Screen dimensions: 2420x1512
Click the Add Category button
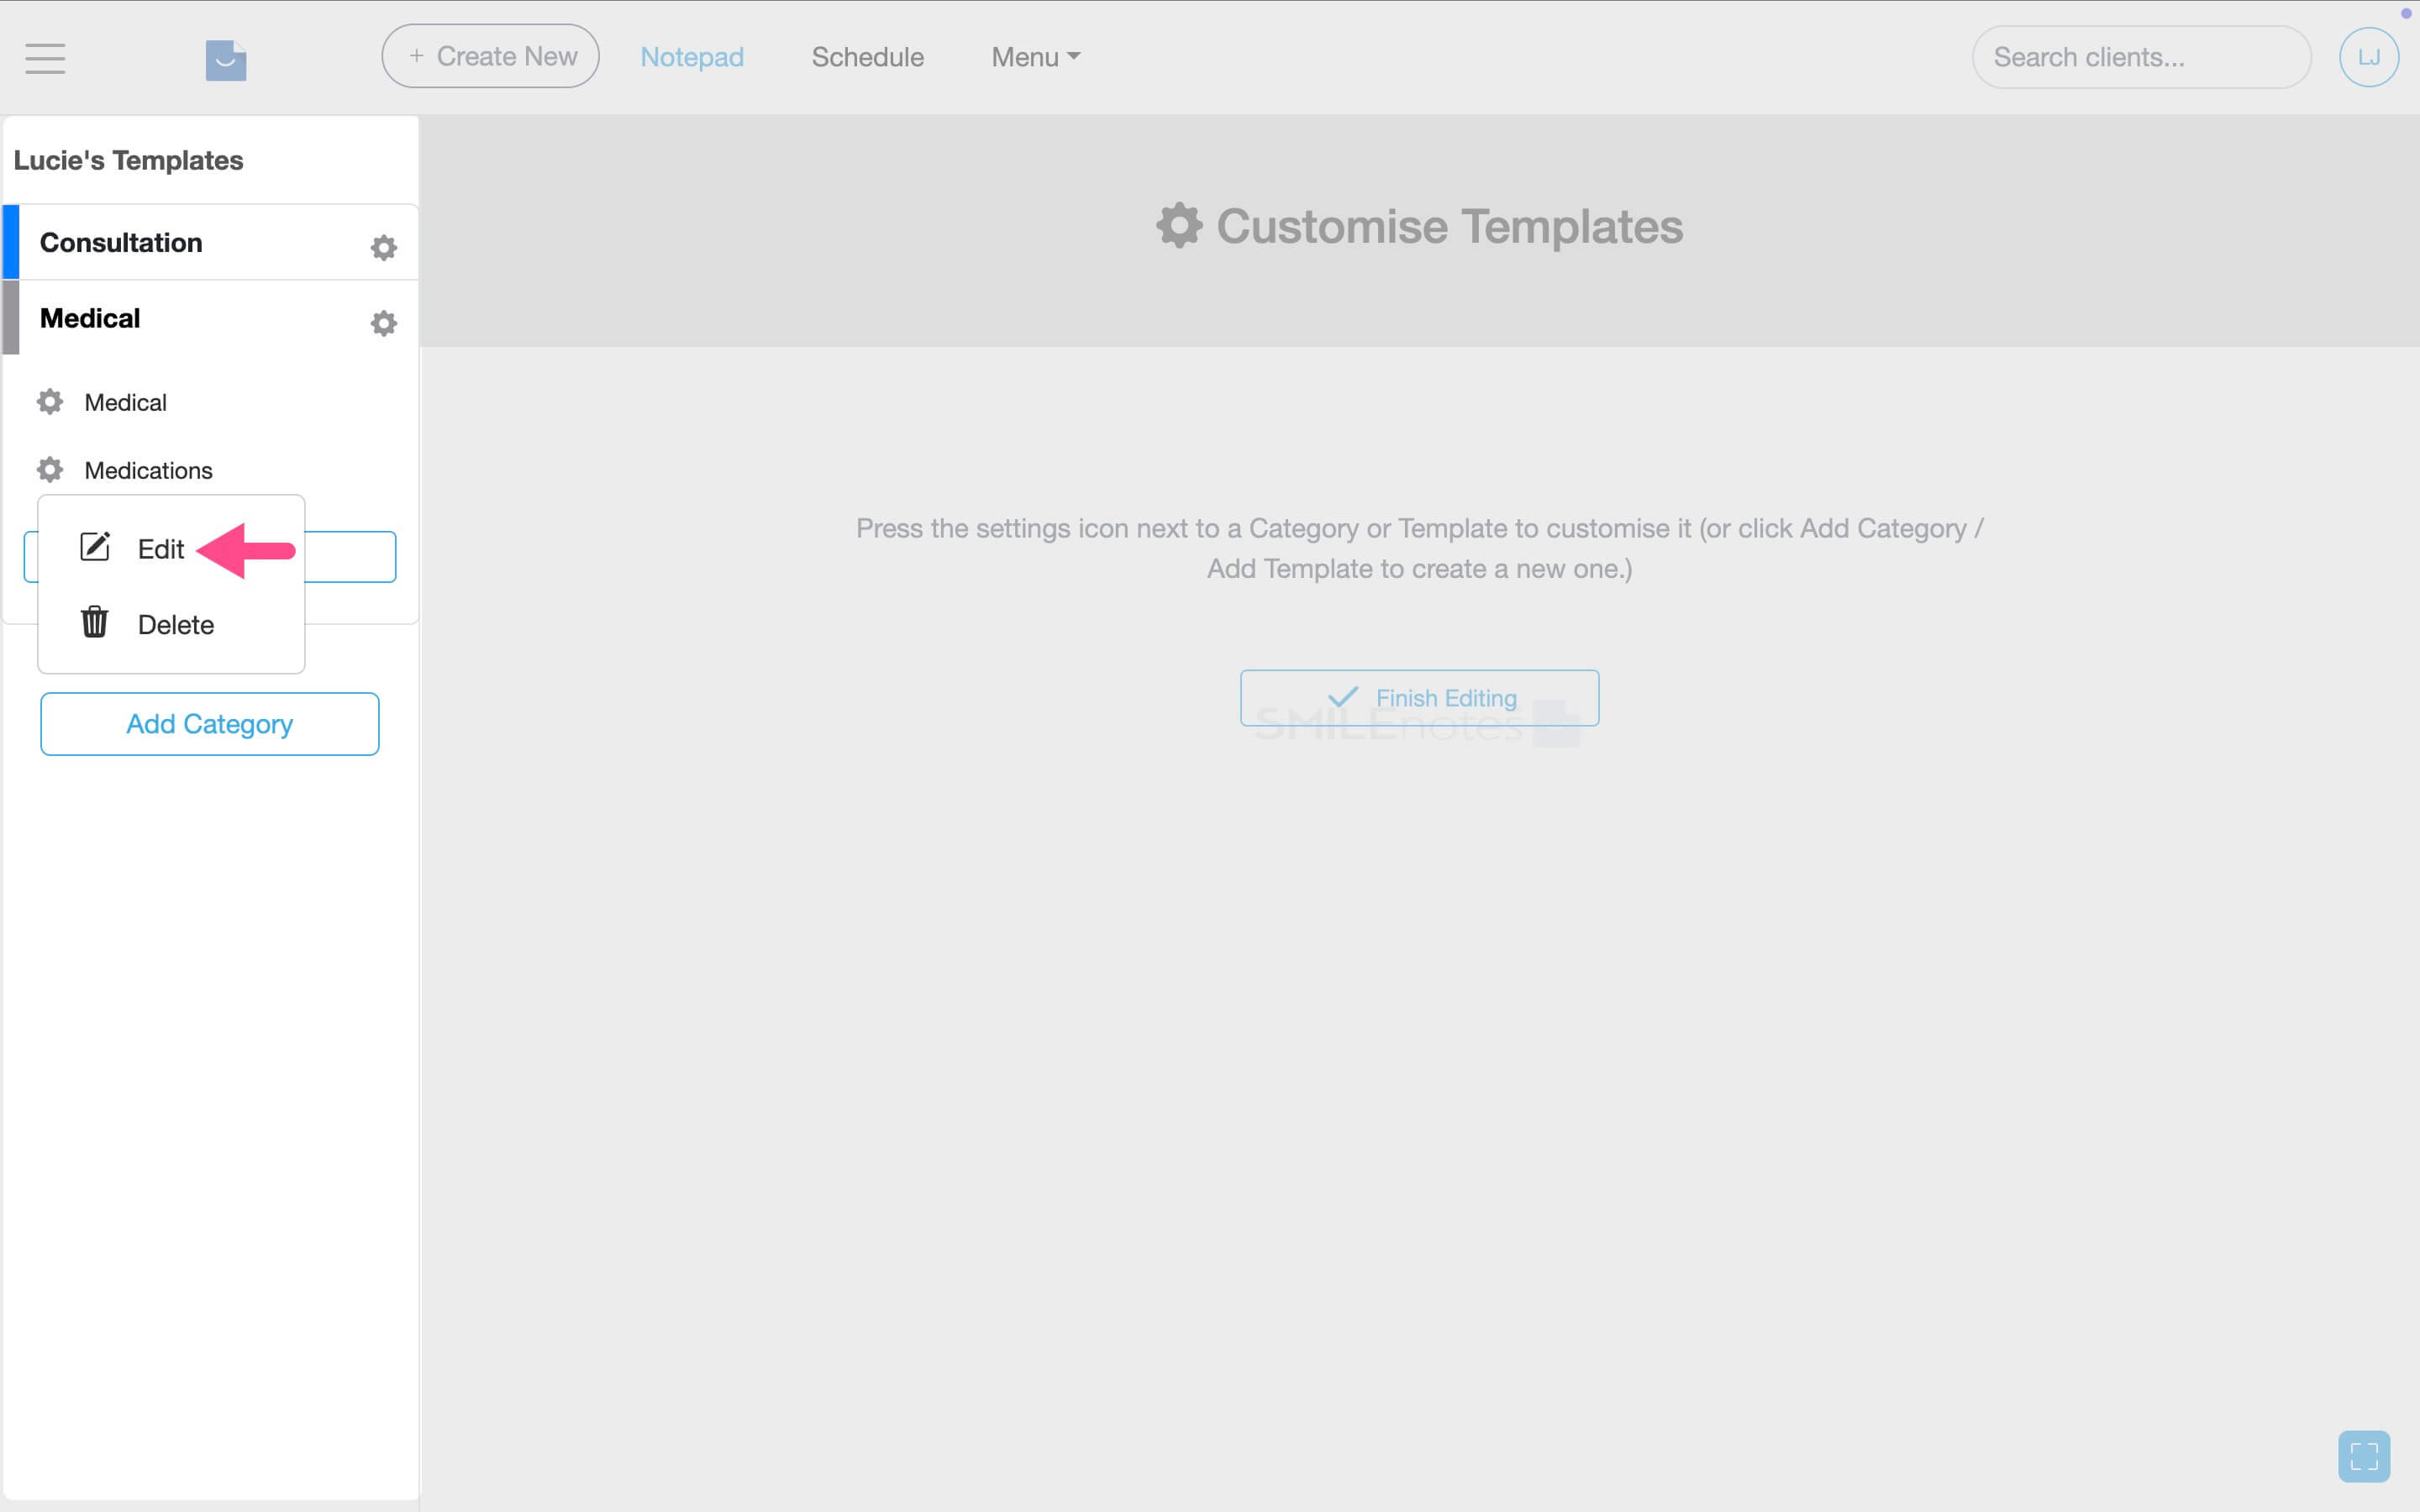tap(209, 723)
